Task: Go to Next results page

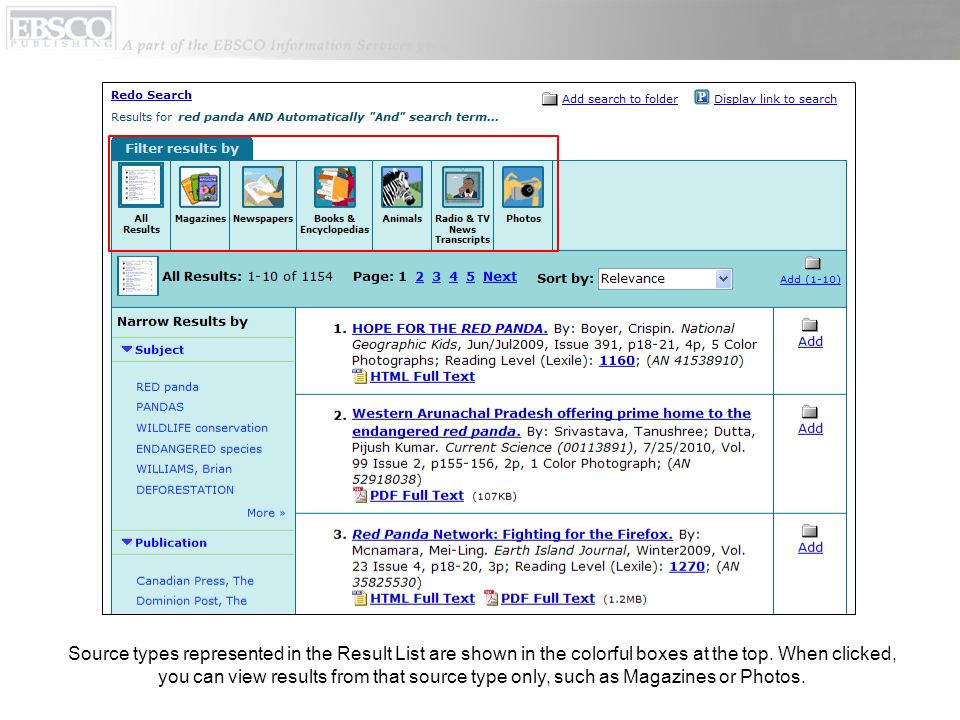Action: (500, 277)
